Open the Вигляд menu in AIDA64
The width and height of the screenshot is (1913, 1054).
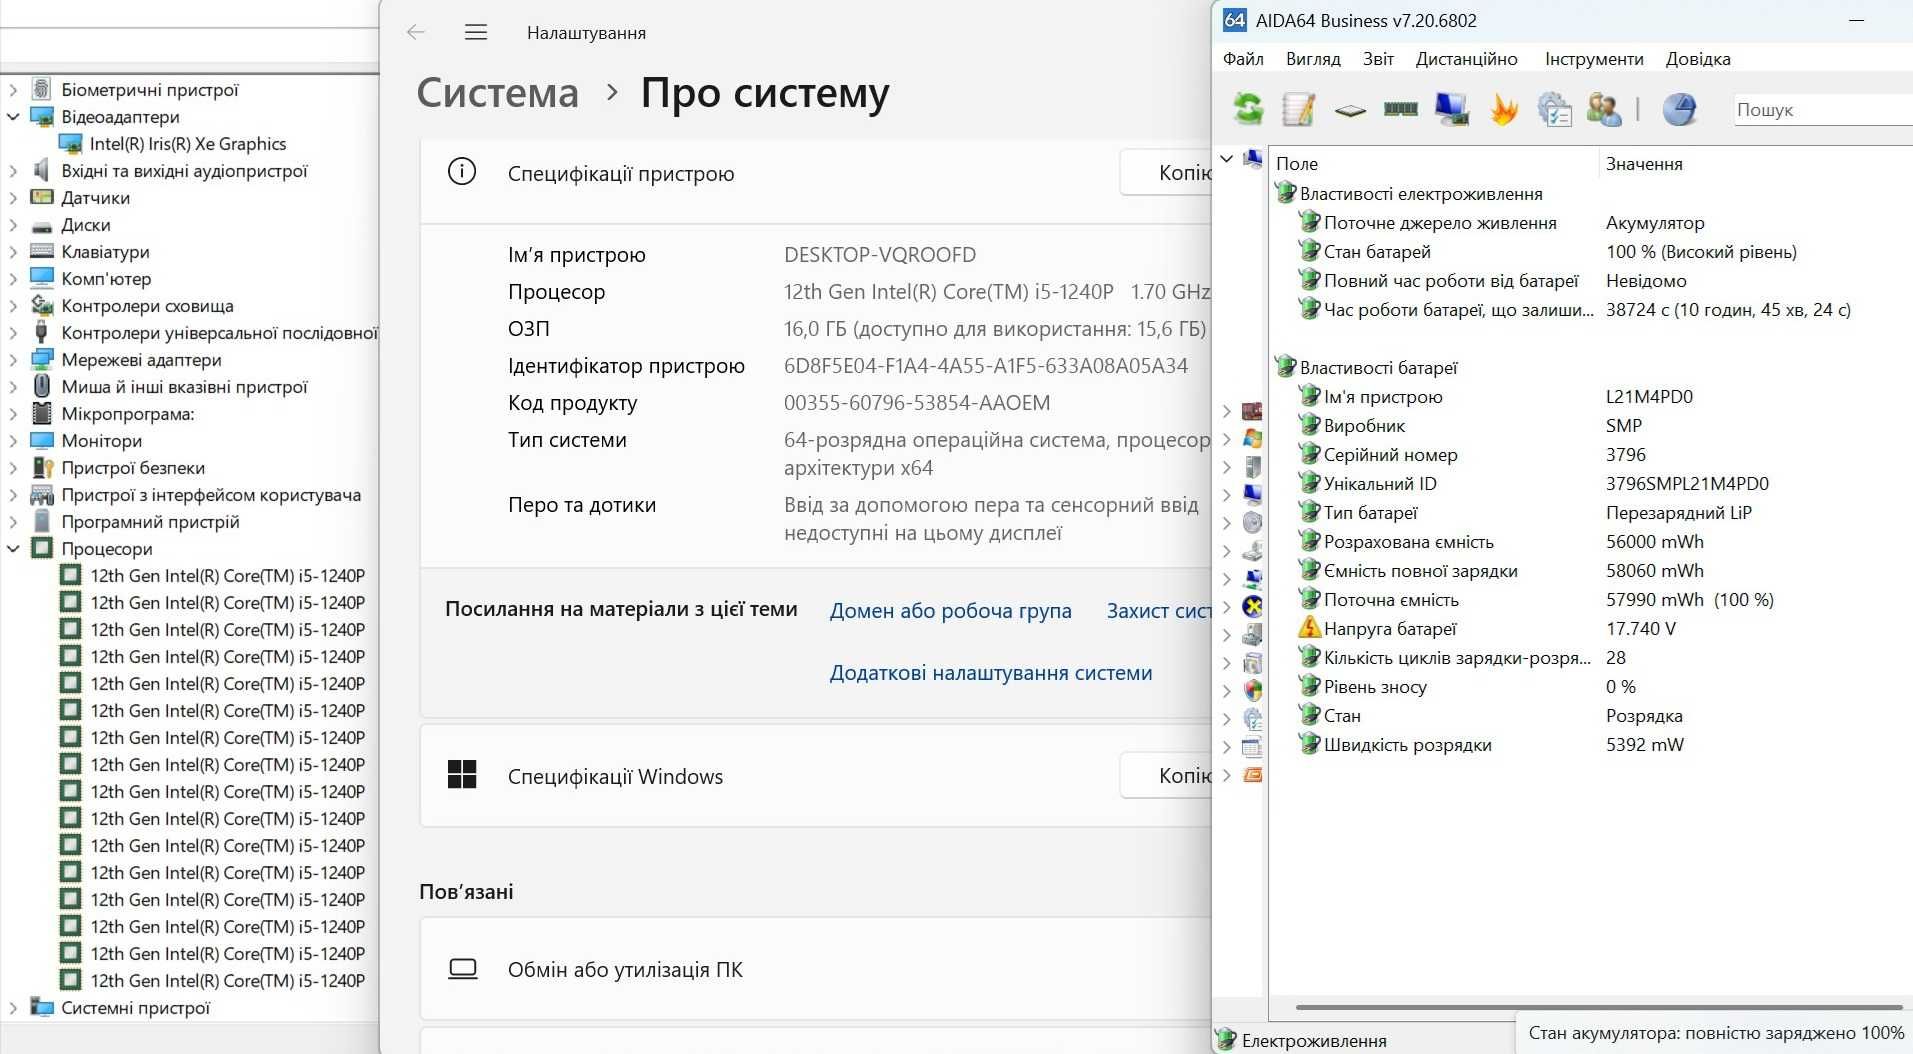pyautogui.click(x=1313, y=59)
